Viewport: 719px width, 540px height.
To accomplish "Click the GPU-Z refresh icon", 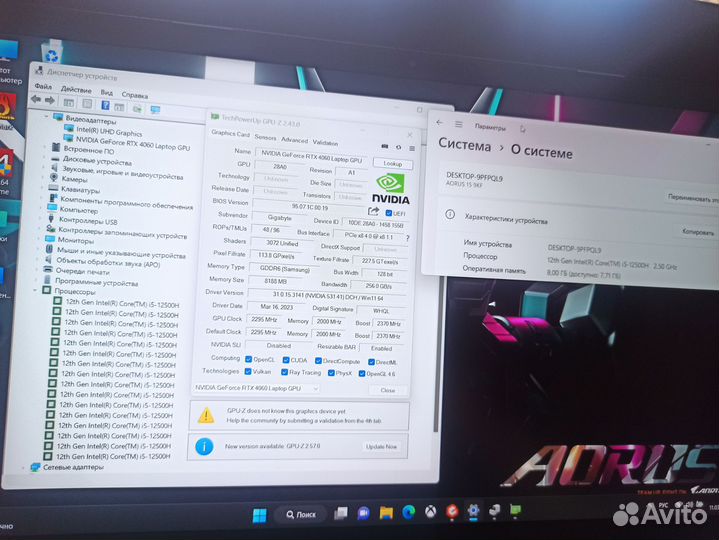I will pyautogui.click(x=398, y=147).
